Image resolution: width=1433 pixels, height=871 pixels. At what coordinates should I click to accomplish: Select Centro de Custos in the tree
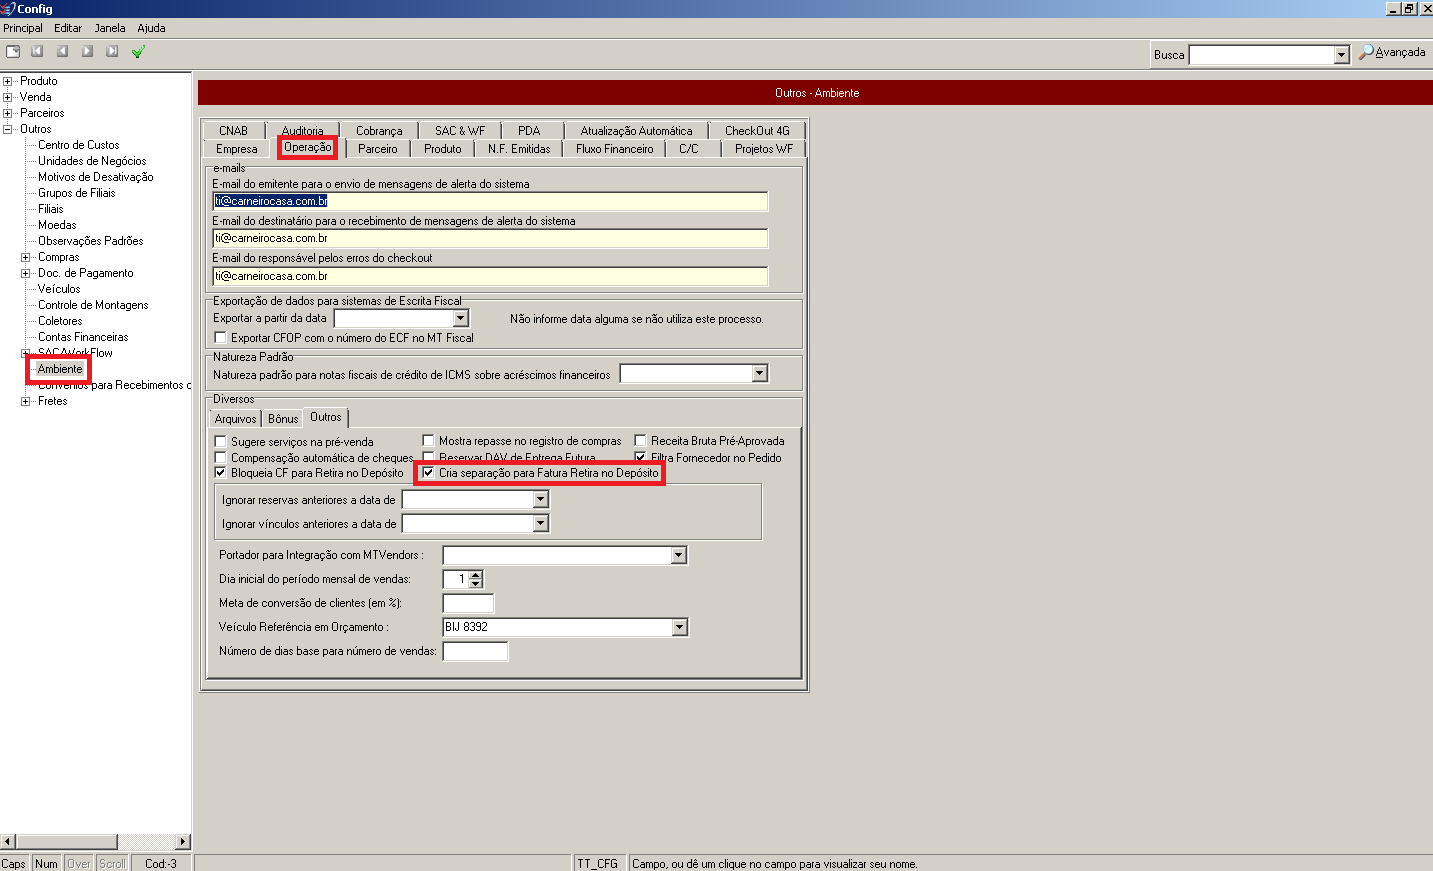pyautogui.click(x=78, y=145)
